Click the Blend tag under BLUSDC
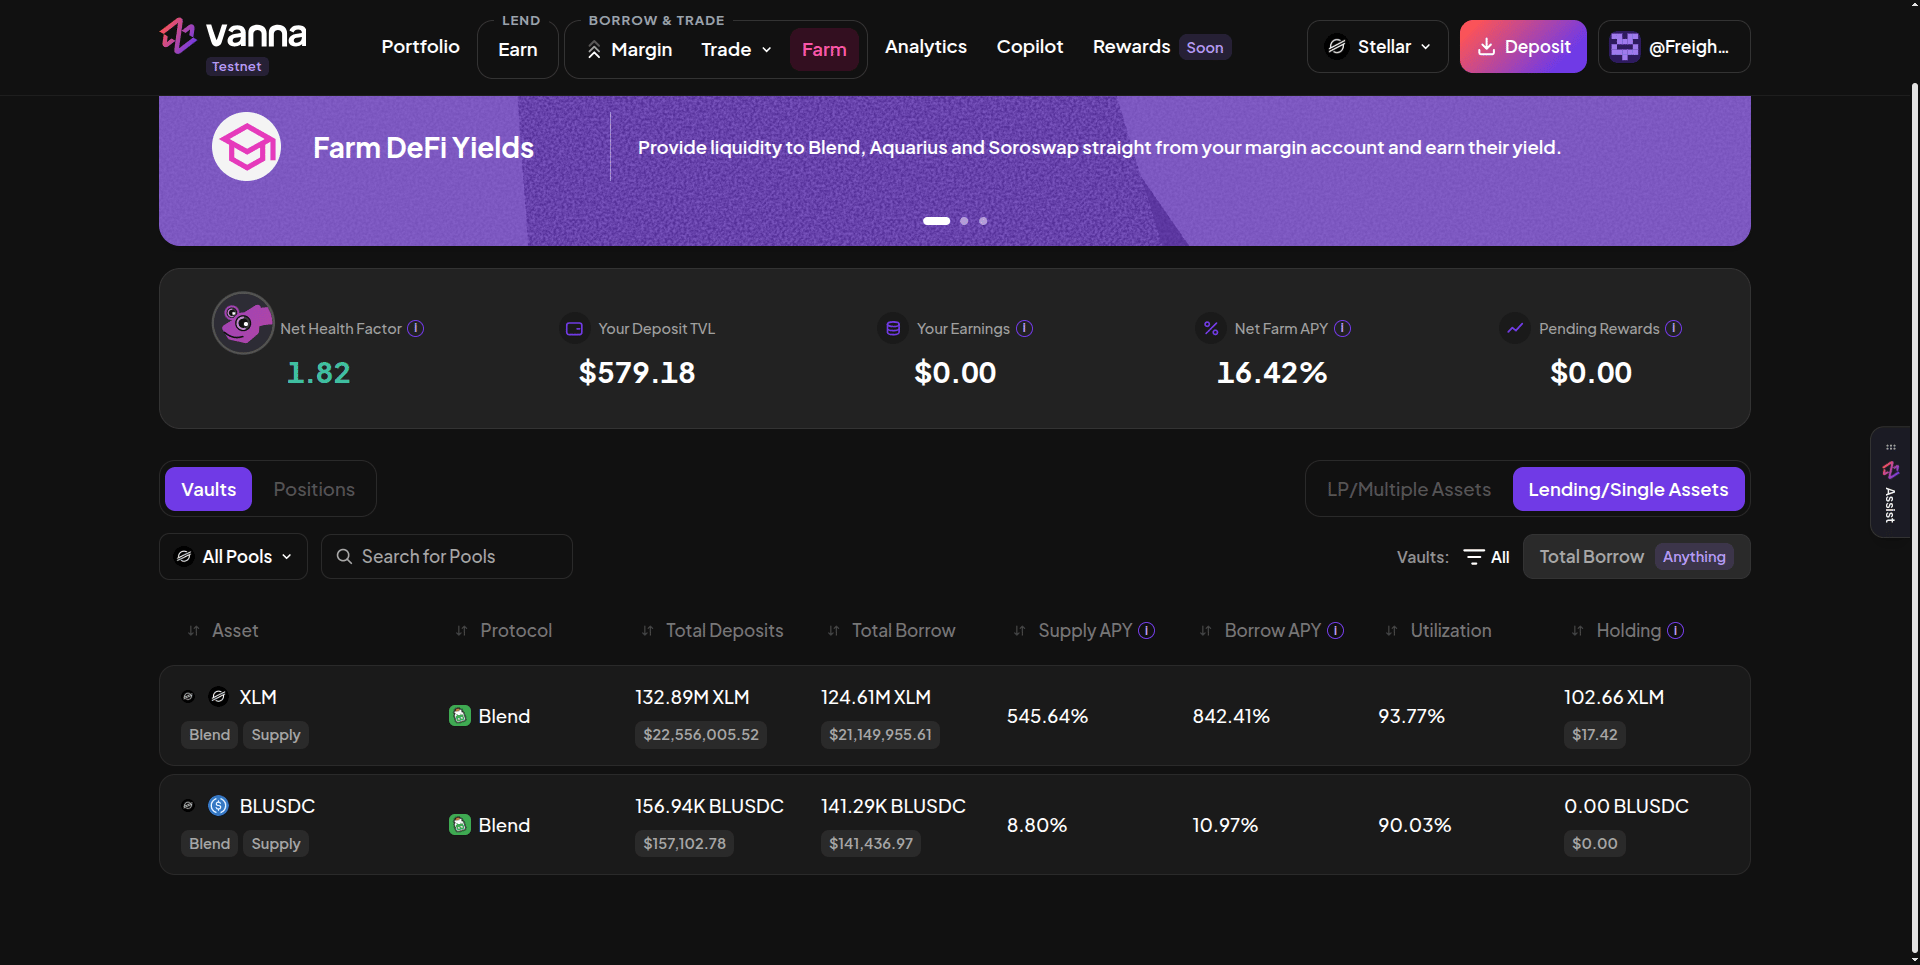The image size is (1920, 965). tap(209, 844)
